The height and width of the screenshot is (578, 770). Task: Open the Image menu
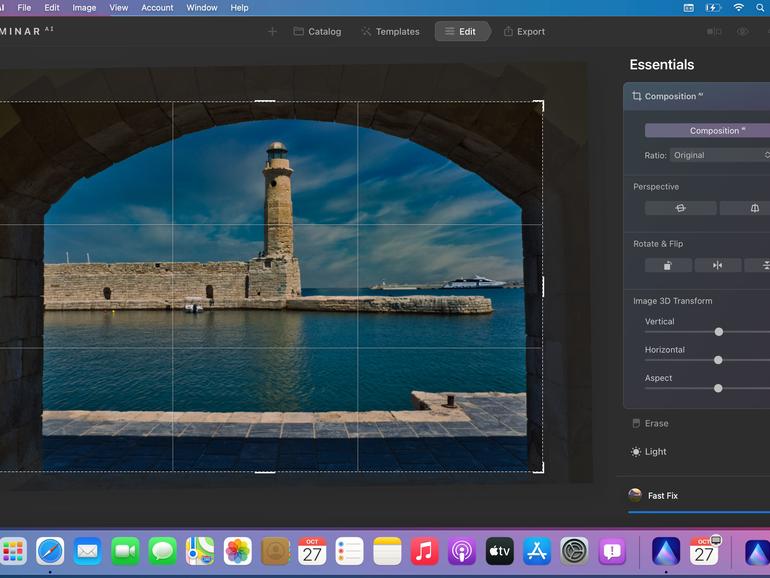pos(84,7)
